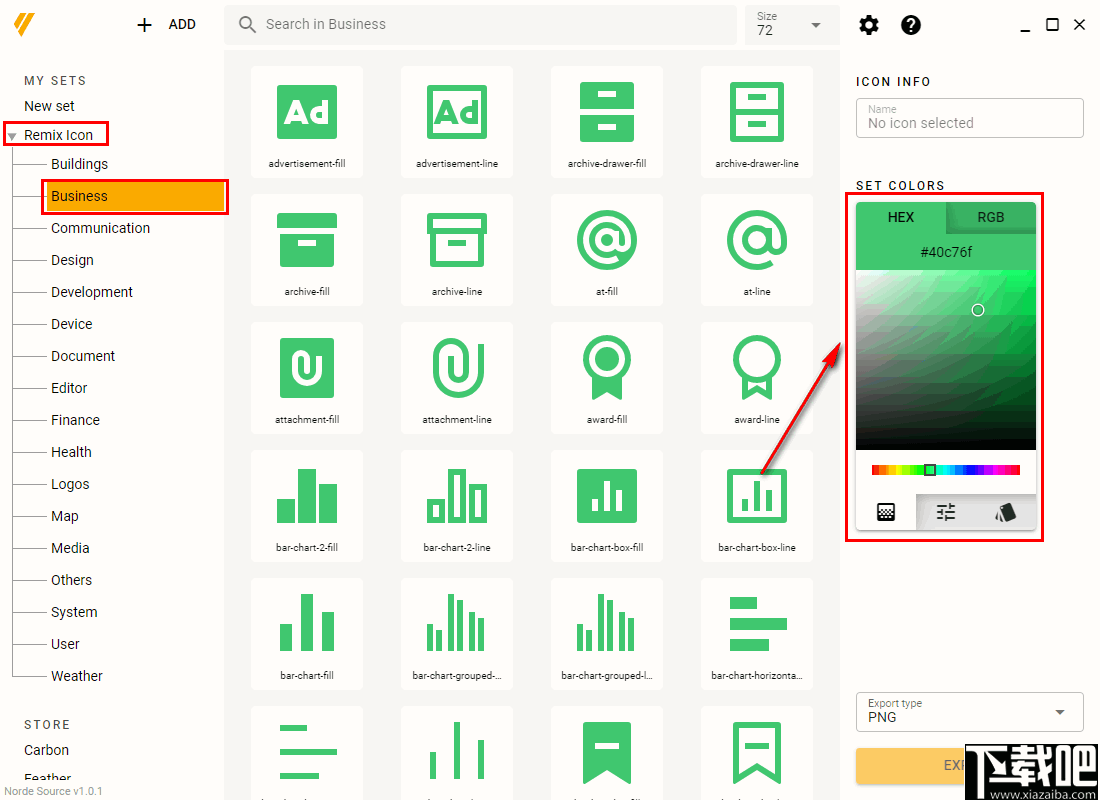Select the at-line icon from Business set

(x=757, y=240)
